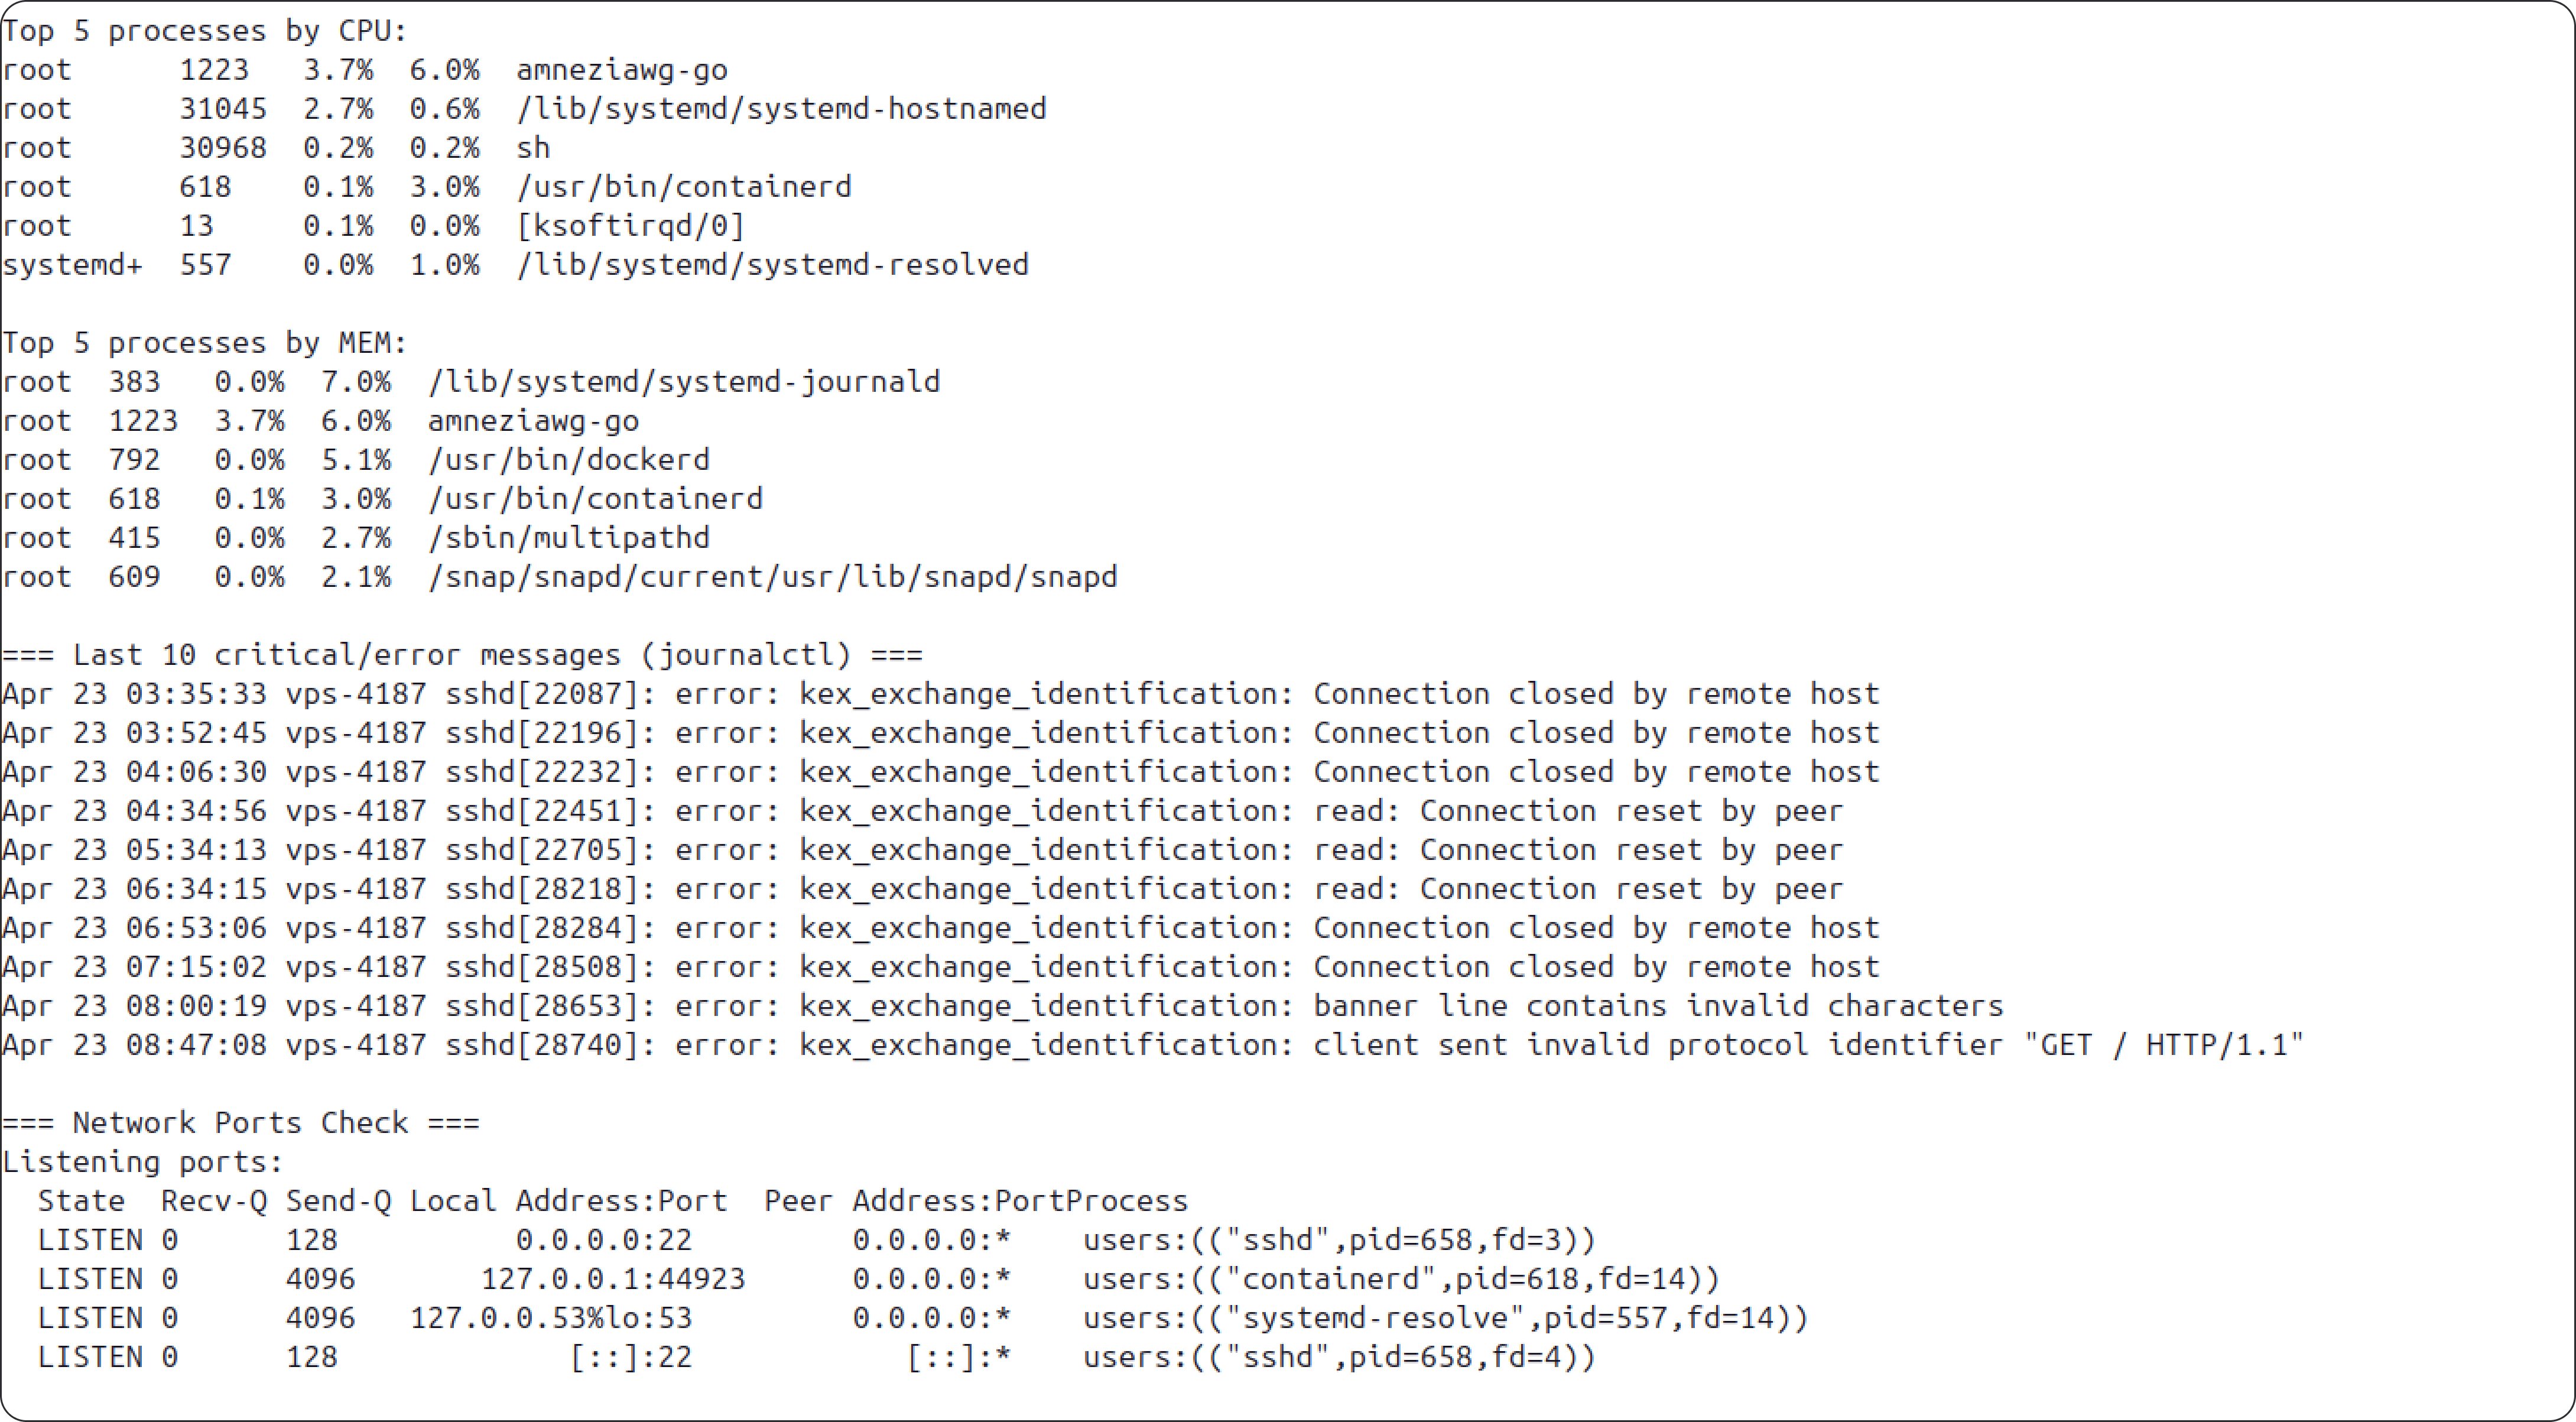The width and height of the screenshot is (2576, 1422).
Task: Click the /sbin/multipathd process path
Action: 569,538
